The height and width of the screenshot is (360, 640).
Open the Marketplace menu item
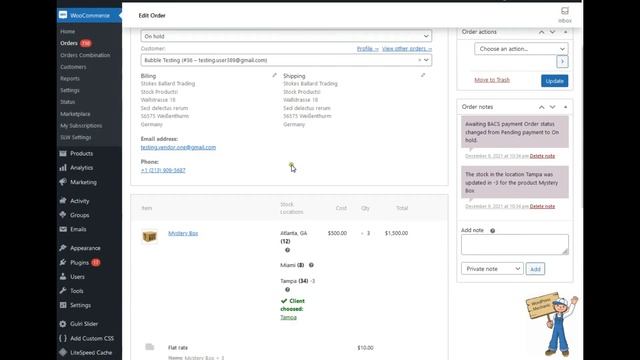pos(75,114)
